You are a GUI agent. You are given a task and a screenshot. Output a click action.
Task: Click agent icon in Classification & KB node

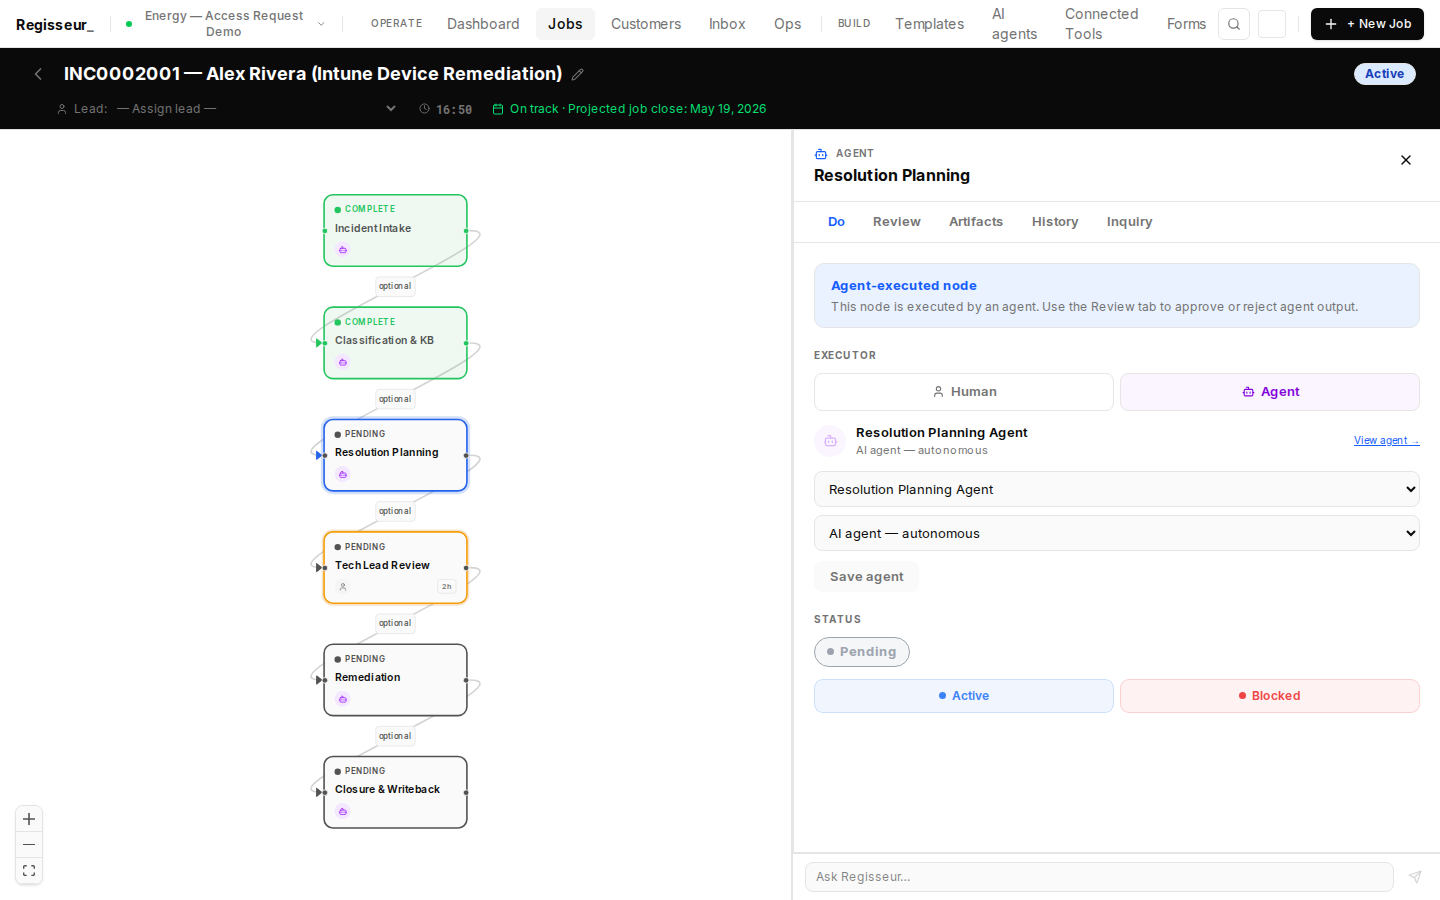343,362
